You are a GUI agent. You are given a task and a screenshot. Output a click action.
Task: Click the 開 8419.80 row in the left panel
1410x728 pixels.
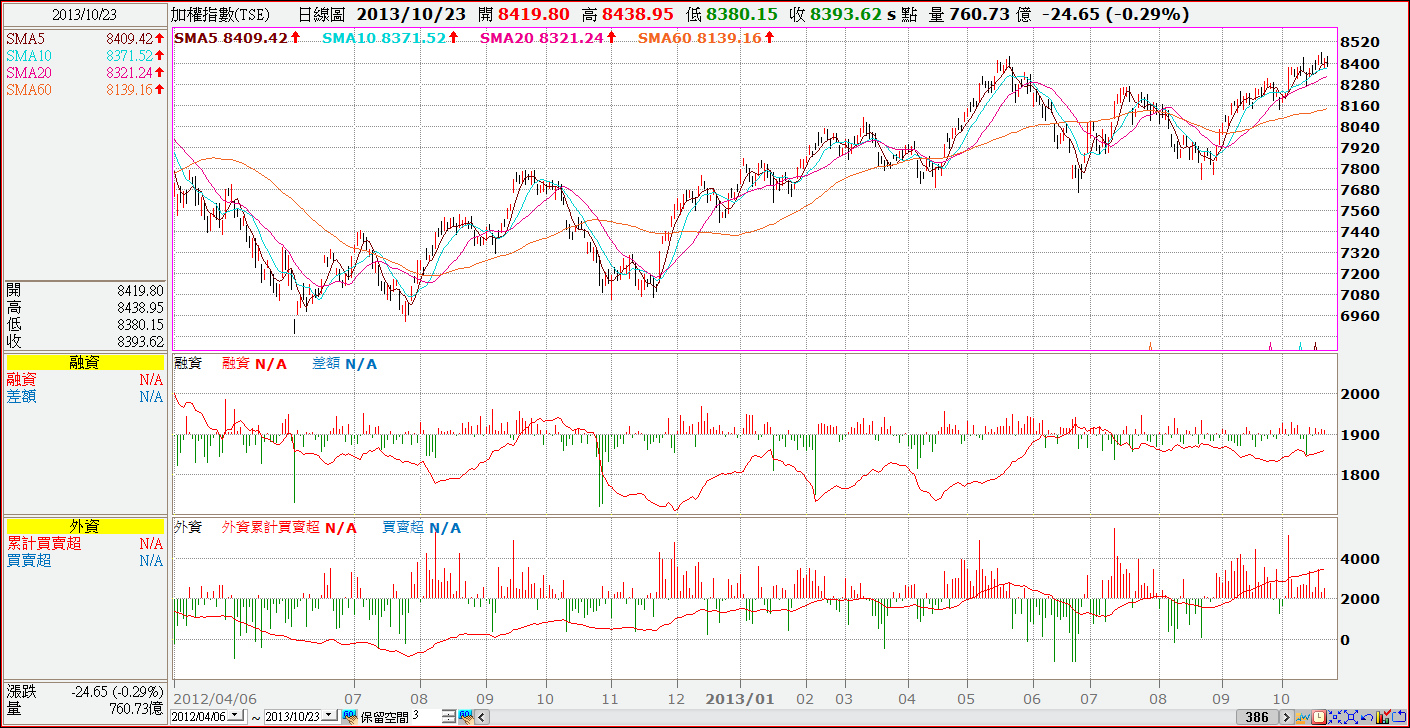84,290
